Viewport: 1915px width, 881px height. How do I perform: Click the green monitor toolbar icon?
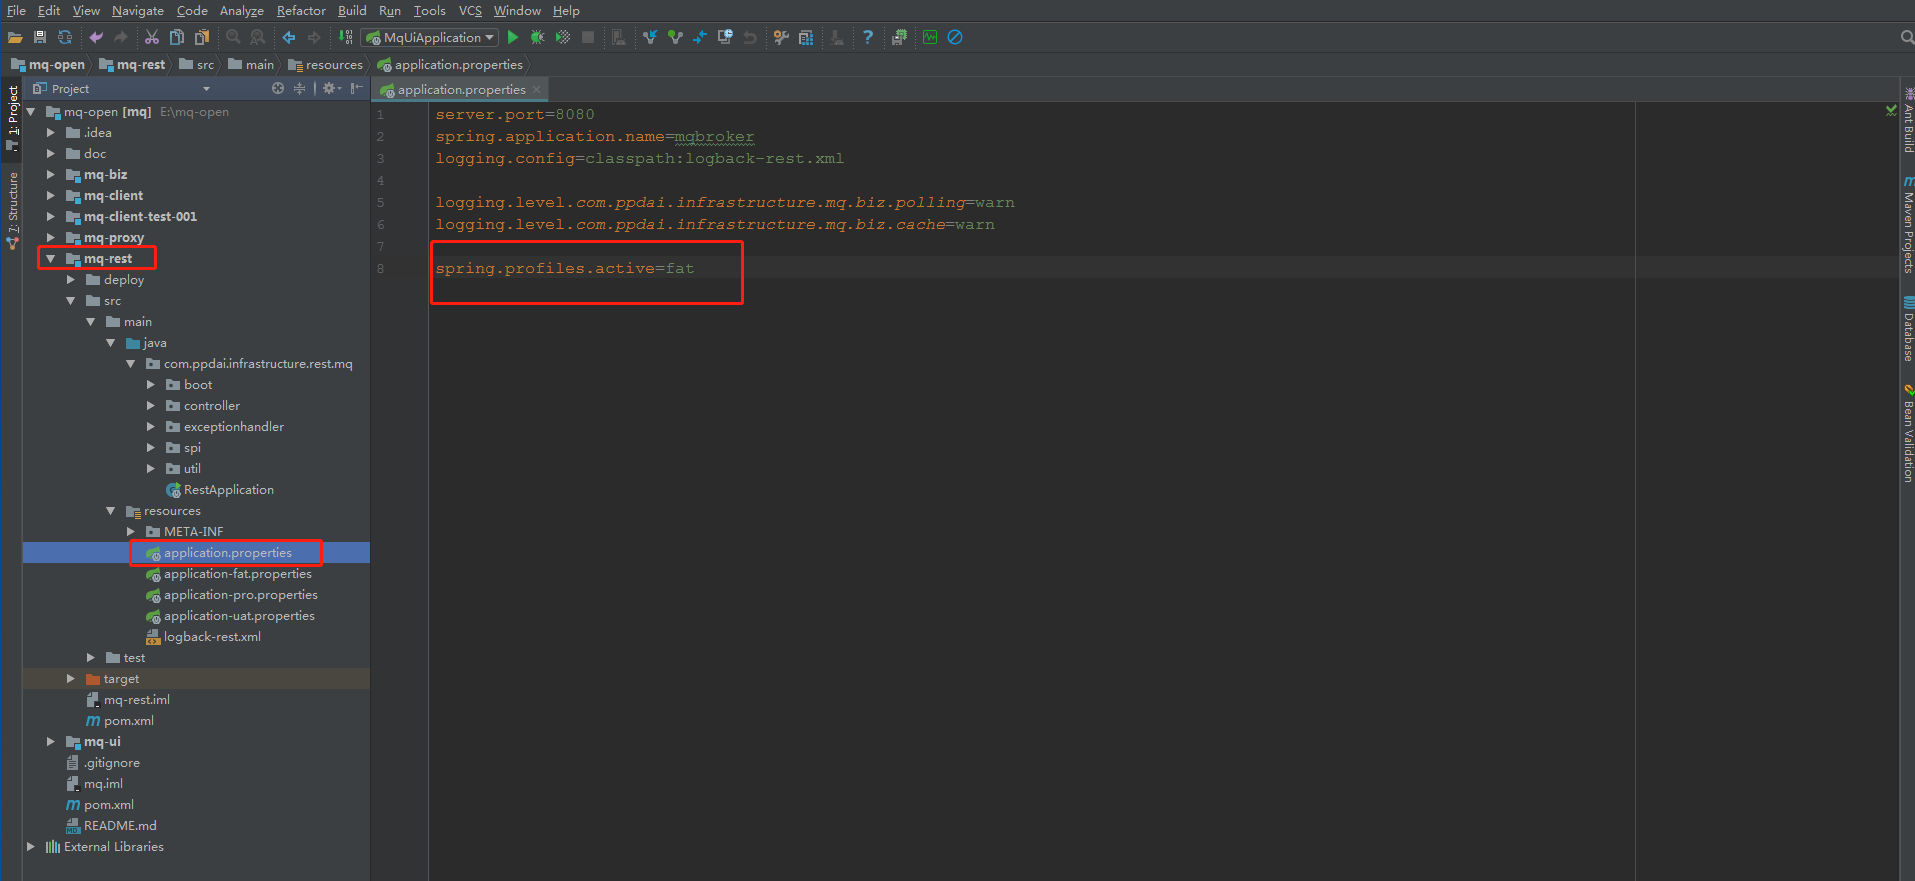click(x=930, y=37)
